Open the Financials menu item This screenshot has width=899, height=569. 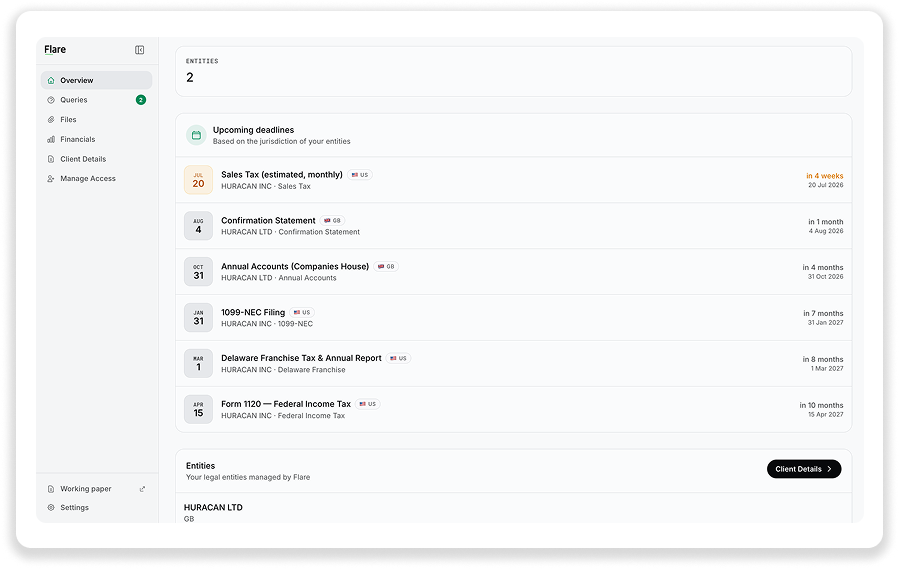click(96, 139)
